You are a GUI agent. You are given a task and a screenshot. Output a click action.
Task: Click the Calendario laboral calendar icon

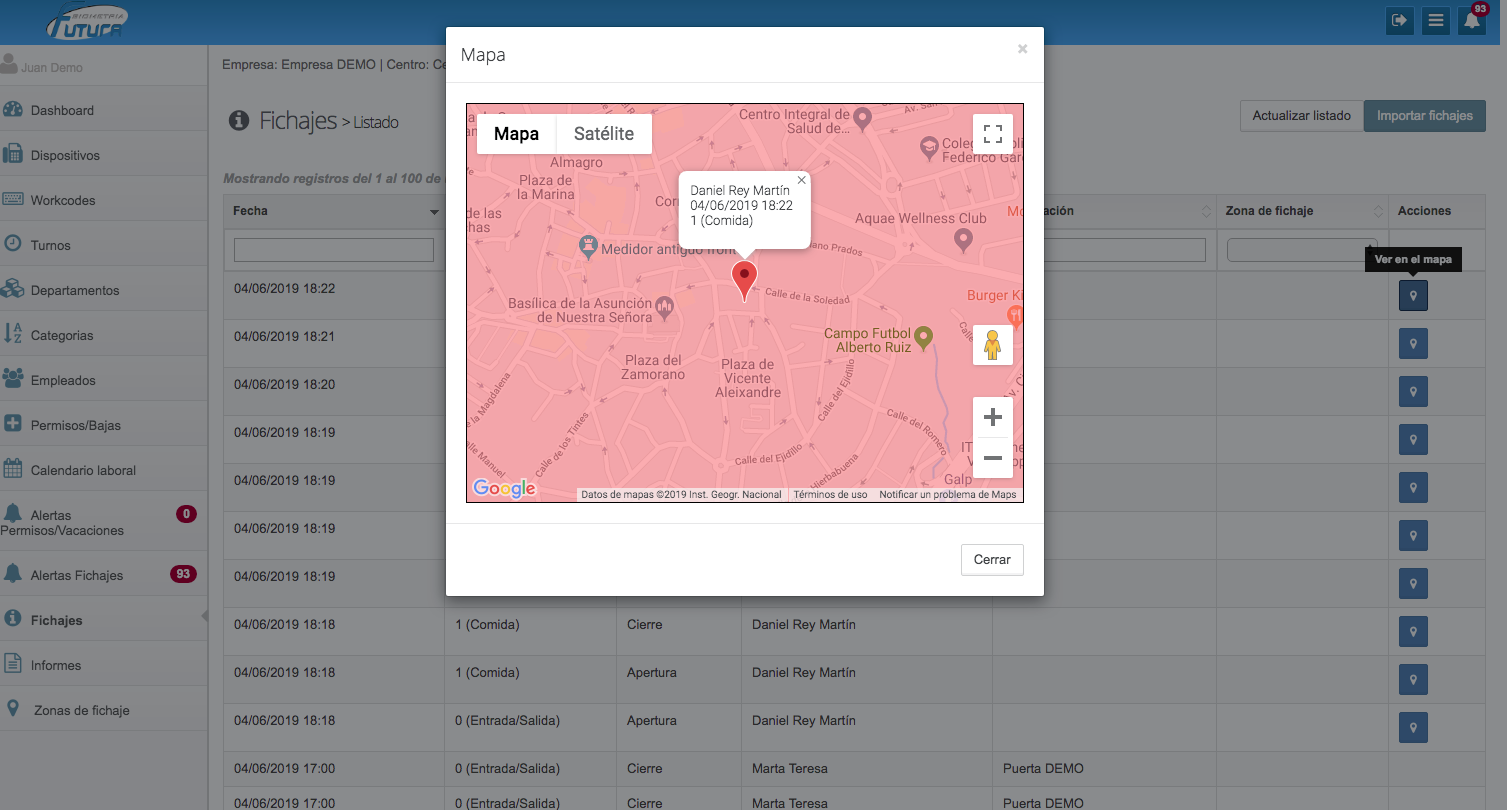coord(13,468)
